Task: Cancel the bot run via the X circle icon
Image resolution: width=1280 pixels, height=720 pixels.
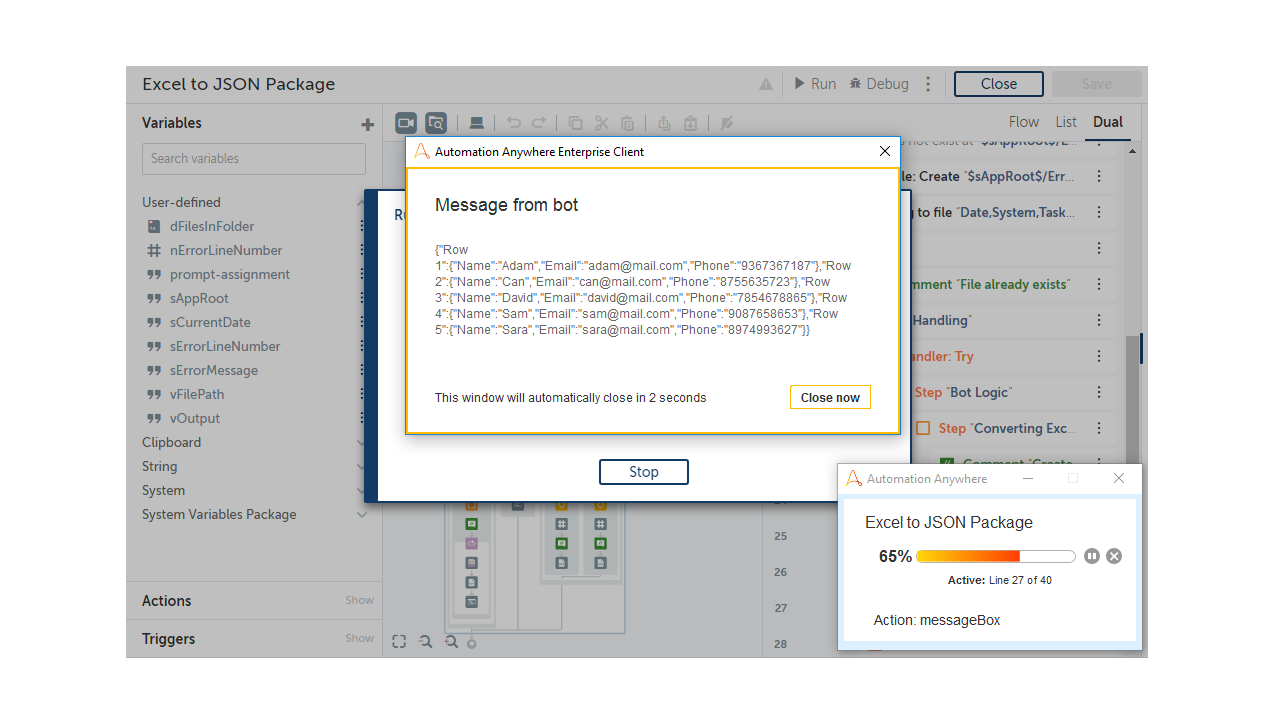Action: [x=1114, y=556]
